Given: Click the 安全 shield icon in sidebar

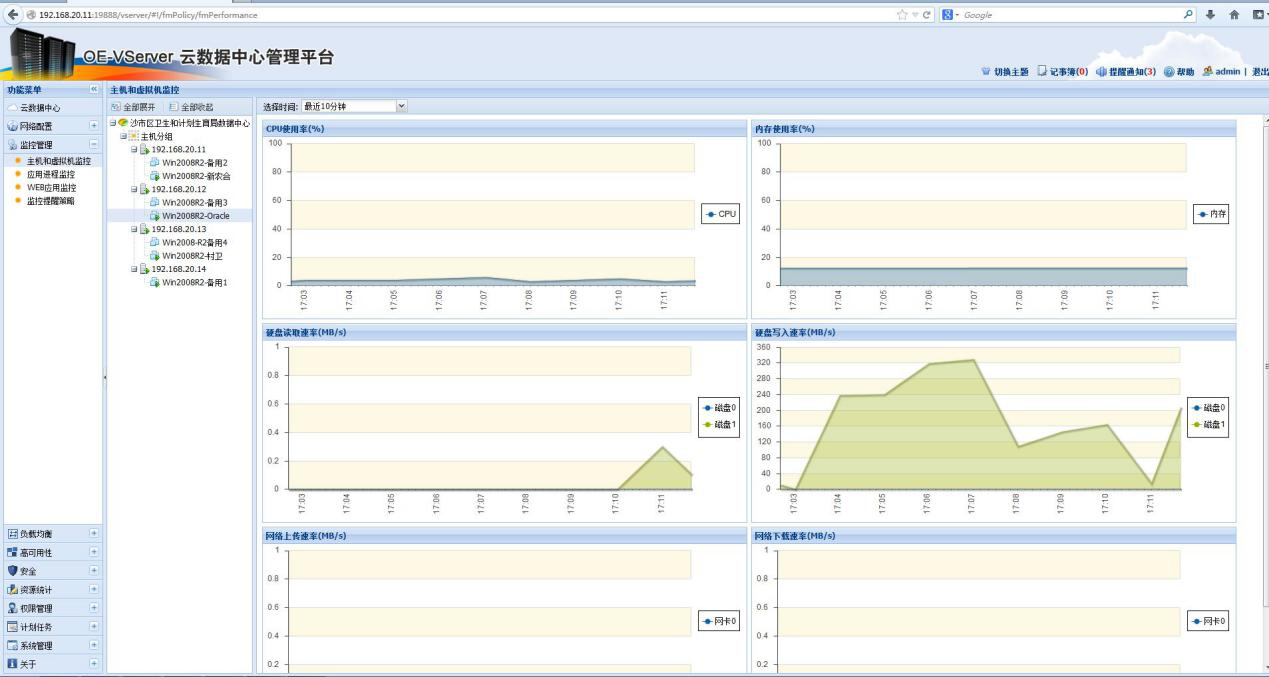Looking at the screenshot, I should click(x=12, y=571).
